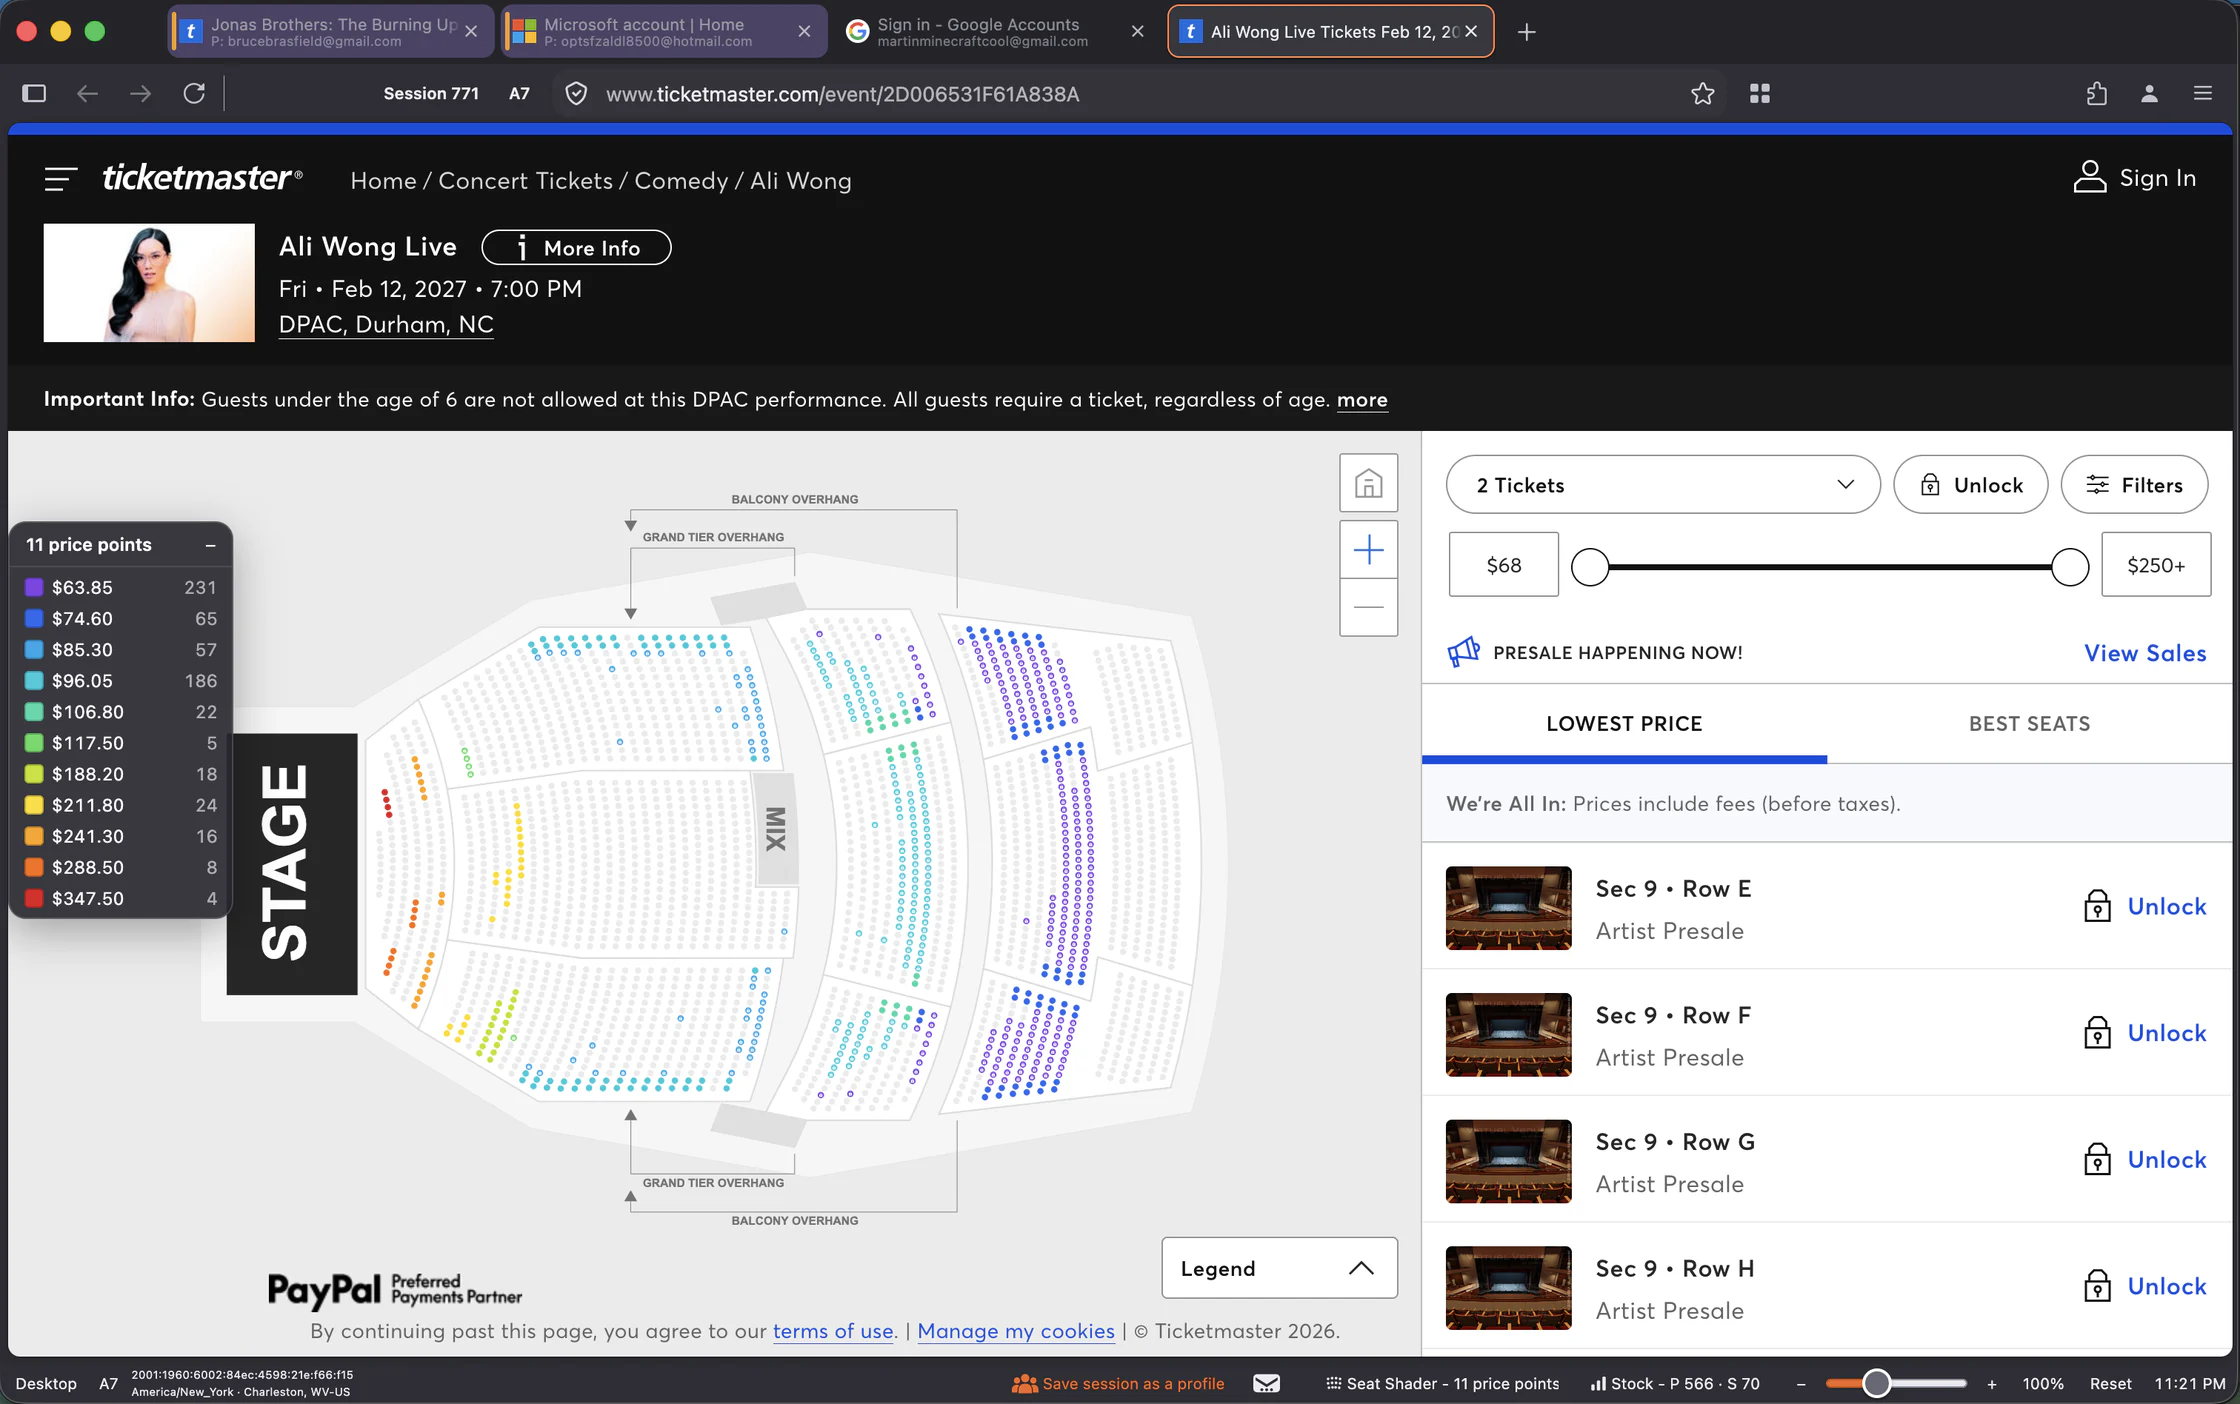
Task: Click View Sales link
Action: [2145, 653]
